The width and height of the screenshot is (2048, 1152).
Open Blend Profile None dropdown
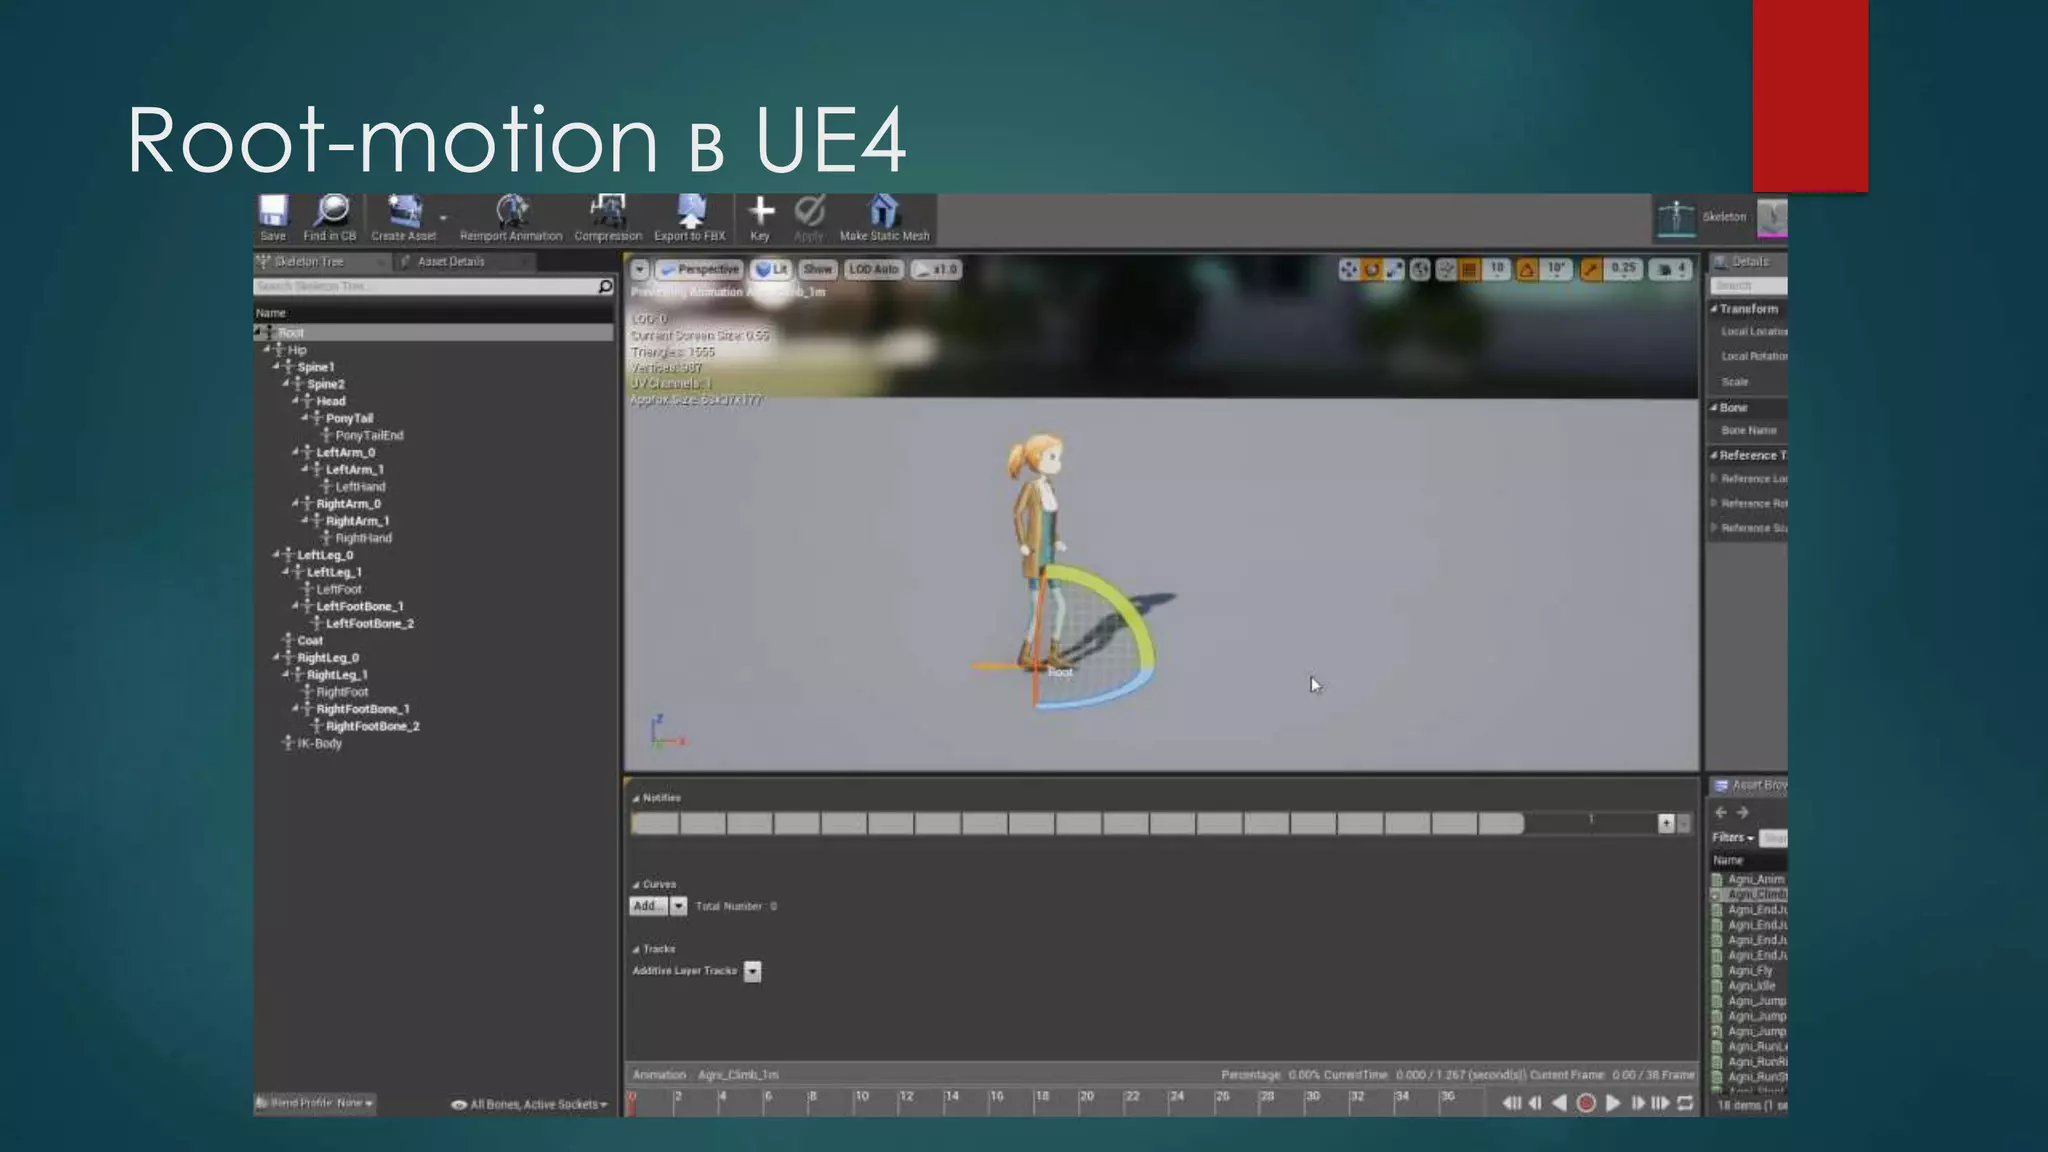coord(316,1103)
